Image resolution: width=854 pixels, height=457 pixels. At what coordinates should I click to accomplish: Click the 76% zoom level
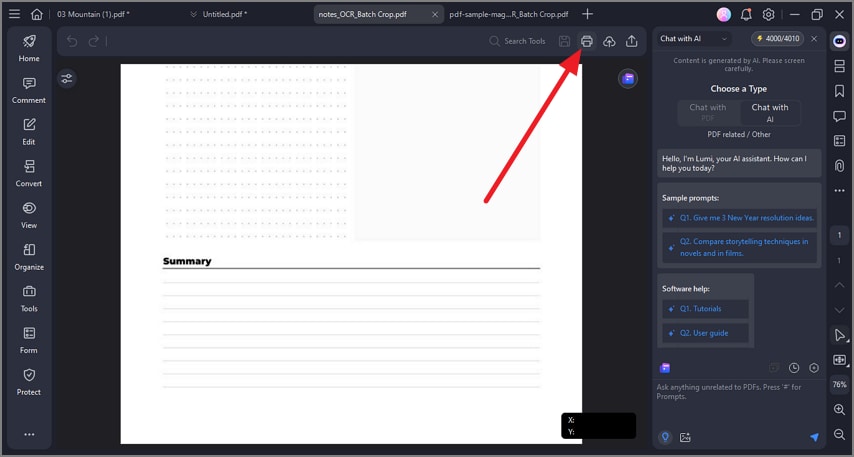pyautogui.click(x=839, y=384)
